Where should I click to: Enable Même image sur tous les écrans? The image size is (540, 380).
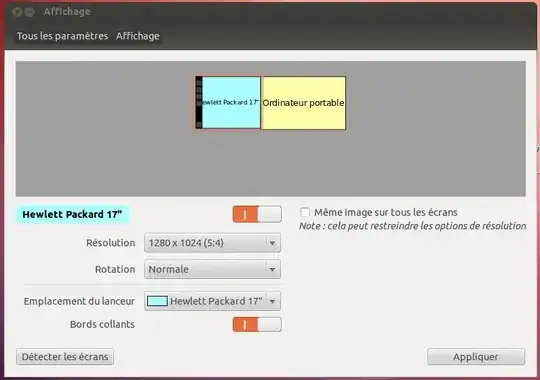[x=305, y=212]
